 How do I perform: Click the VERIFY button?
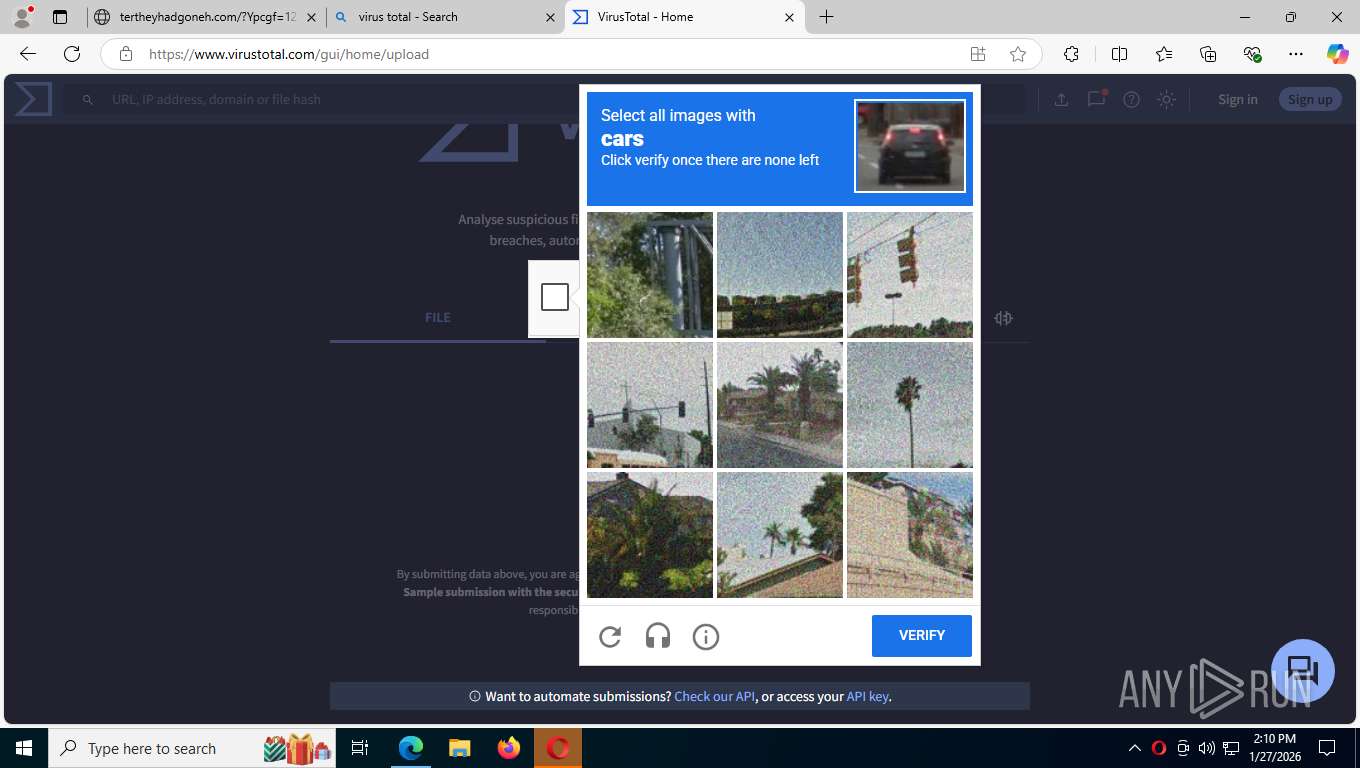(922, 636)
